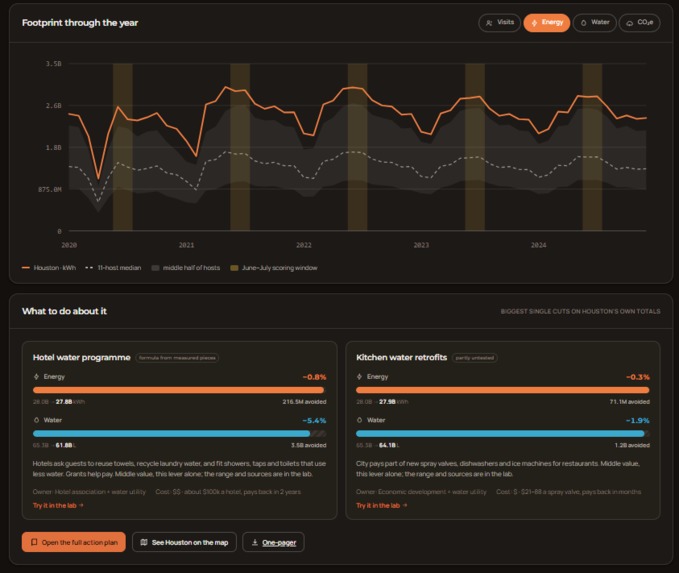679x573 pixels.
Task: Open the full action plan
Action: [74, 542]
